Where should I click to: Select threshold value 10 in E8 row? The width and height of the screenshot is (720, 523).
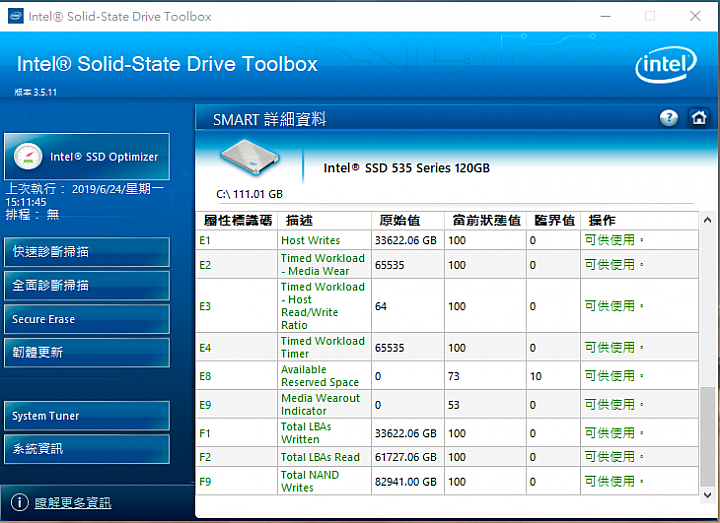[x=535, y=376]
